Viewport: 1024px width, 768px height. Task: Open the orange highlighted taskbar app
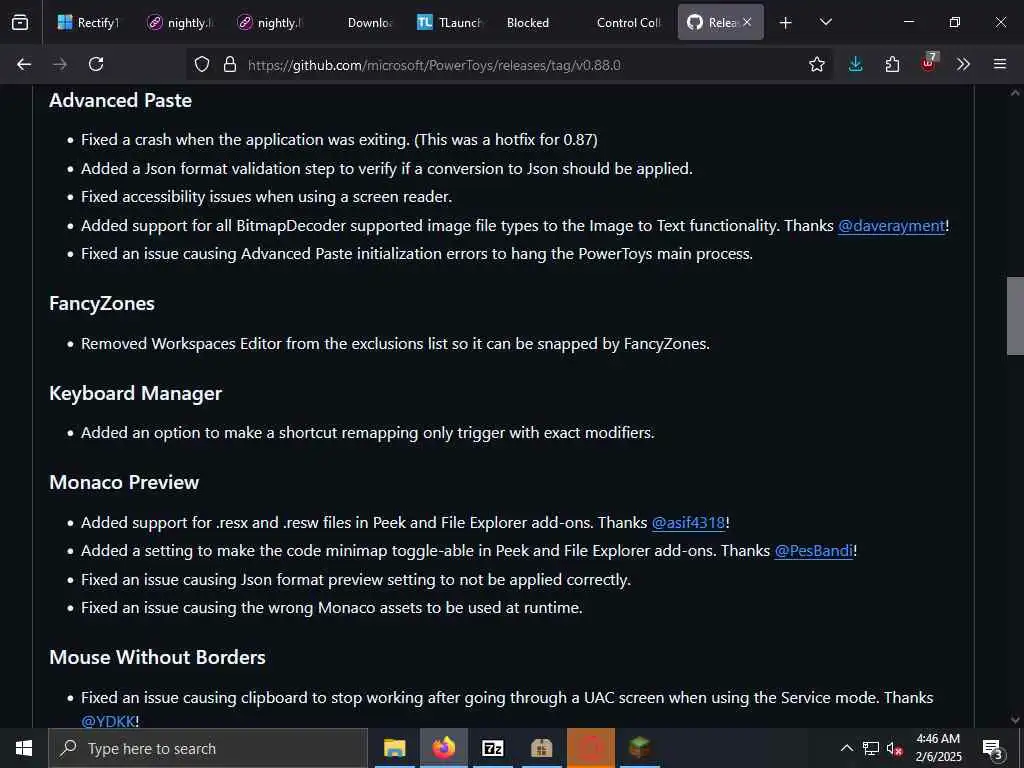click(x=590, y=748)
